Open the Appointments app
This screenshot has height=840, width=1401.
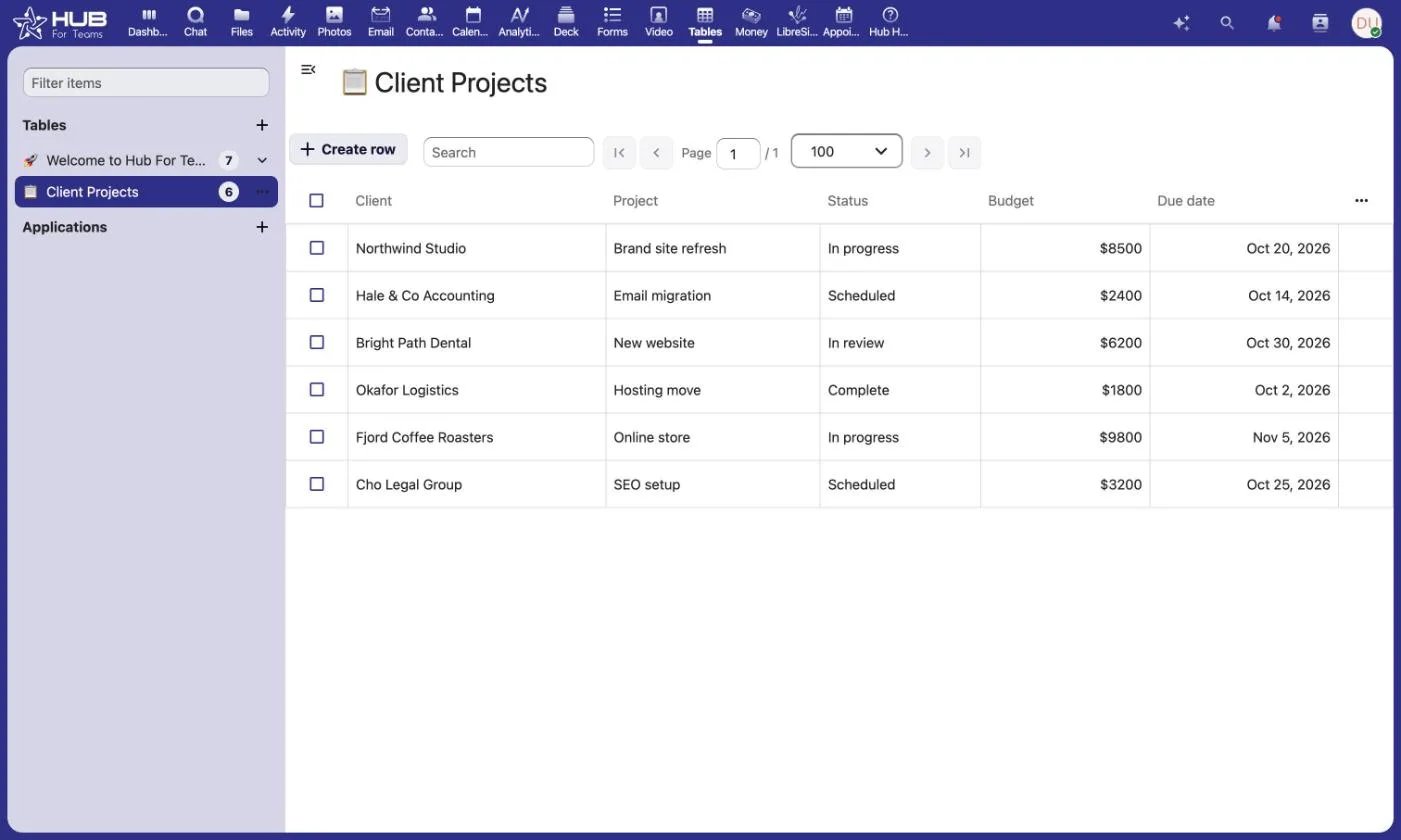coord(841,22)
